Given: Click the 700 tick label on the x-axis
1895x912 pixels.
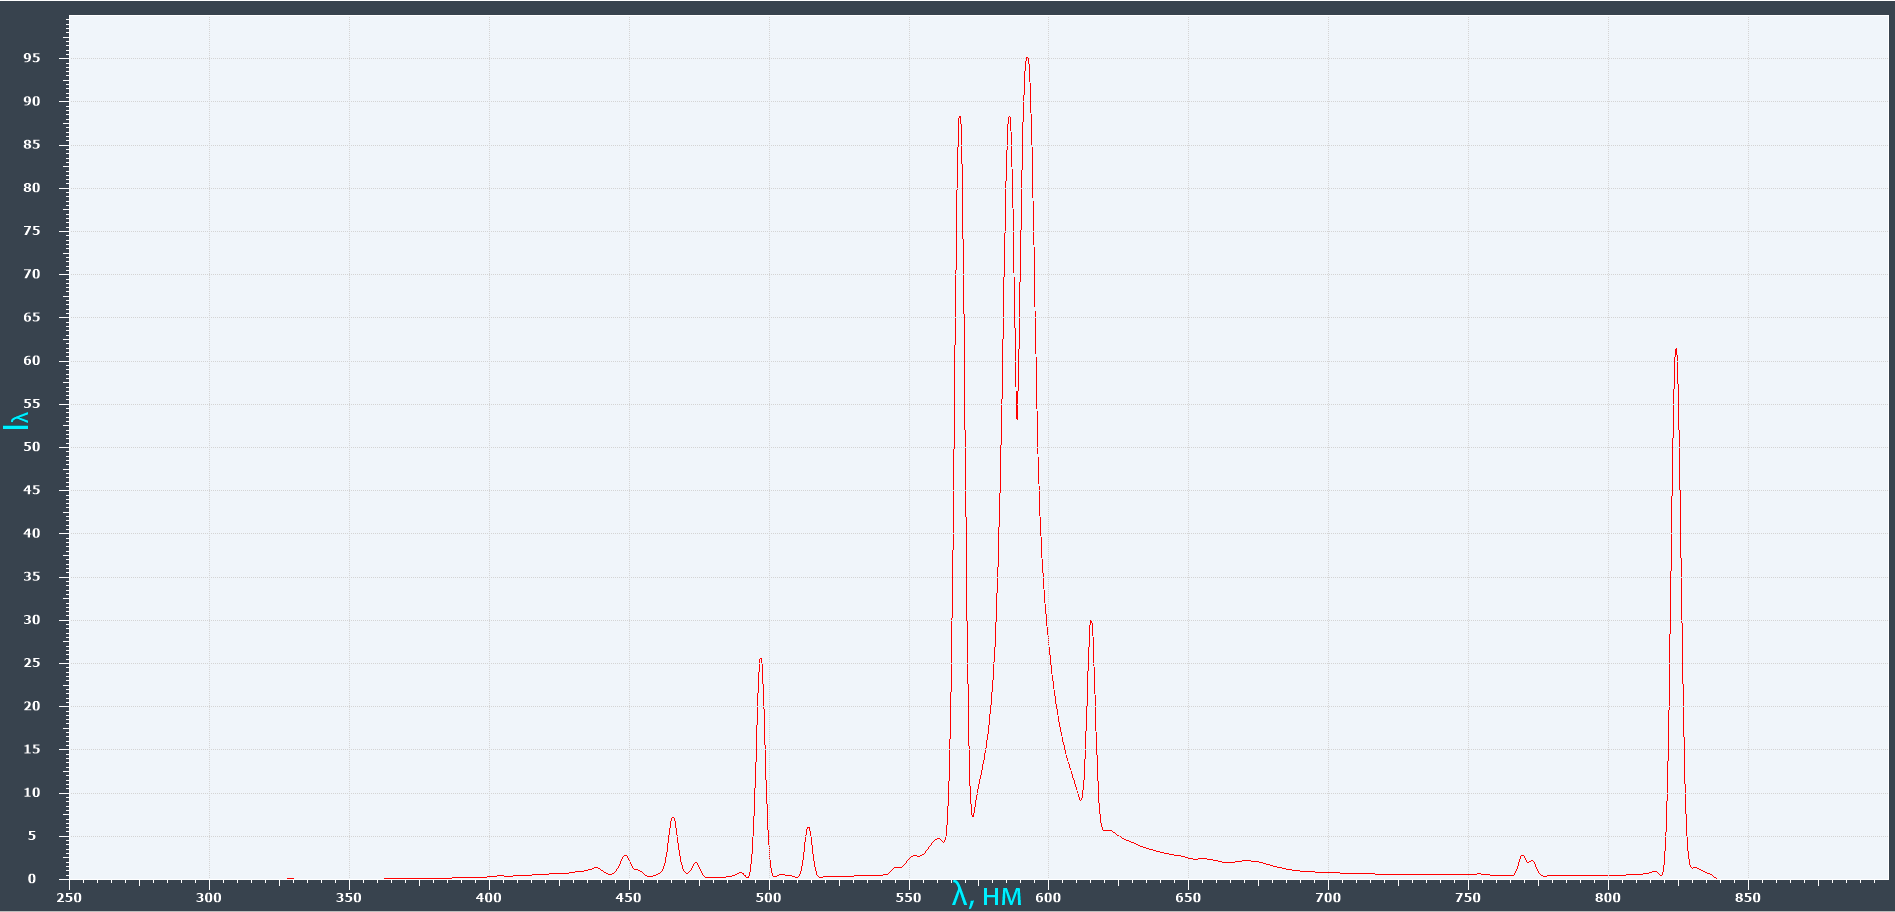Looking at the screenshot, I should pyautogui.click(x=1328, y=898).
